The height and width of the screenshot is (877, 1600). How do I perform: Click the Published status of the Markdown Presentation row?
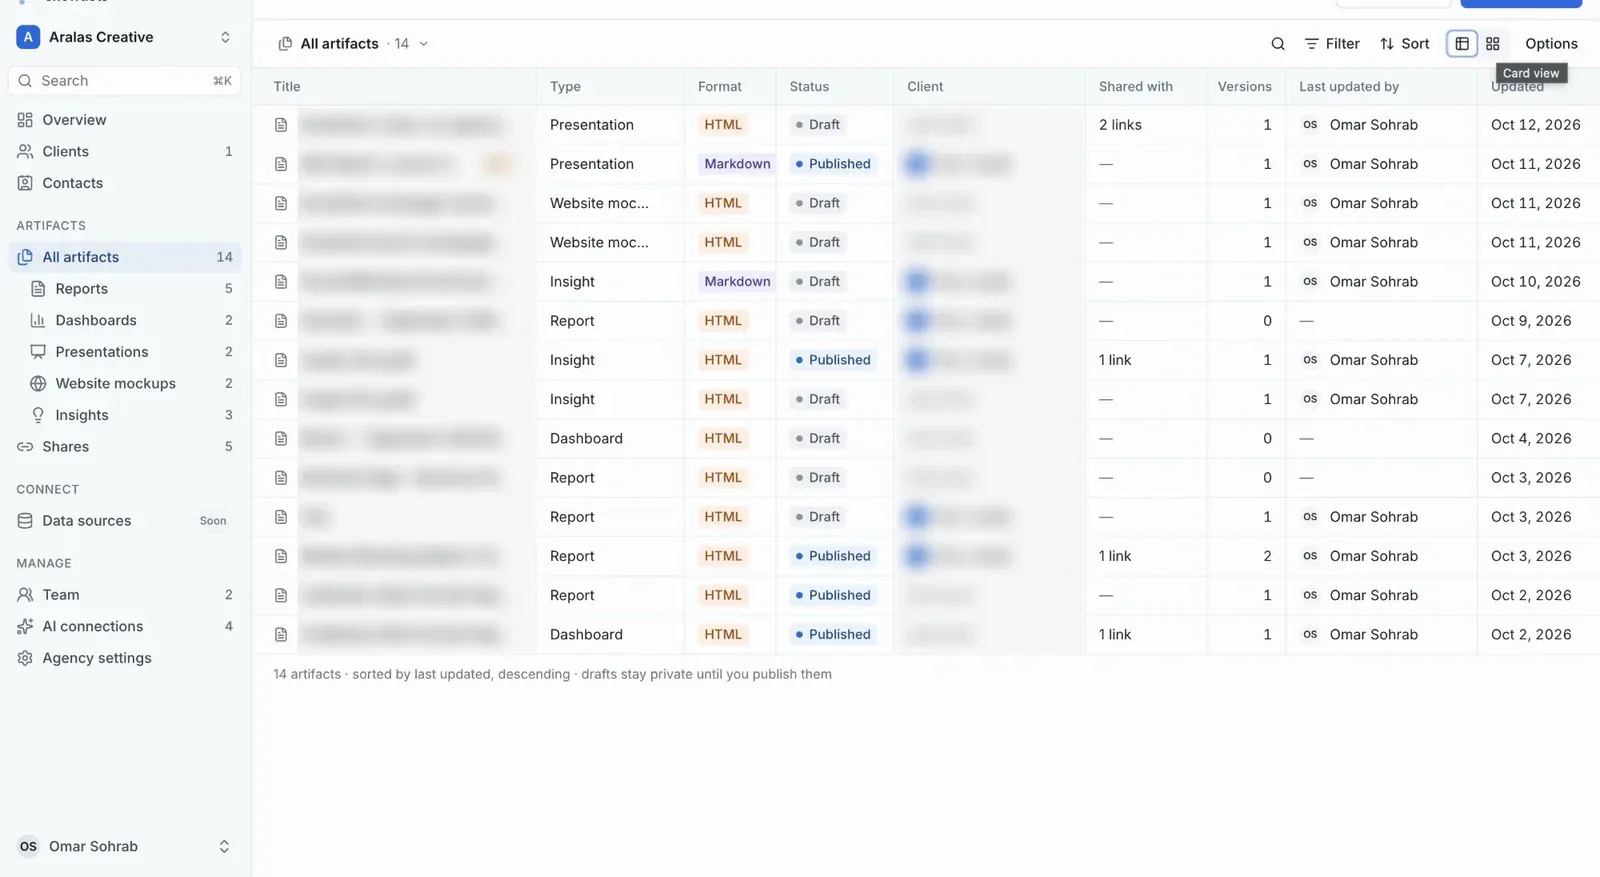click(833, 164)
